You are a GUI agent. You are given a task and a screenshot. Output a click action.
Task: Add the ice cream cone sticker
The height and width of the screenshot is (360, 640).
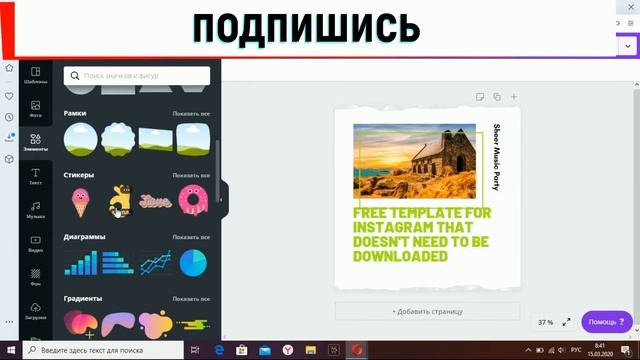point(80,202)
